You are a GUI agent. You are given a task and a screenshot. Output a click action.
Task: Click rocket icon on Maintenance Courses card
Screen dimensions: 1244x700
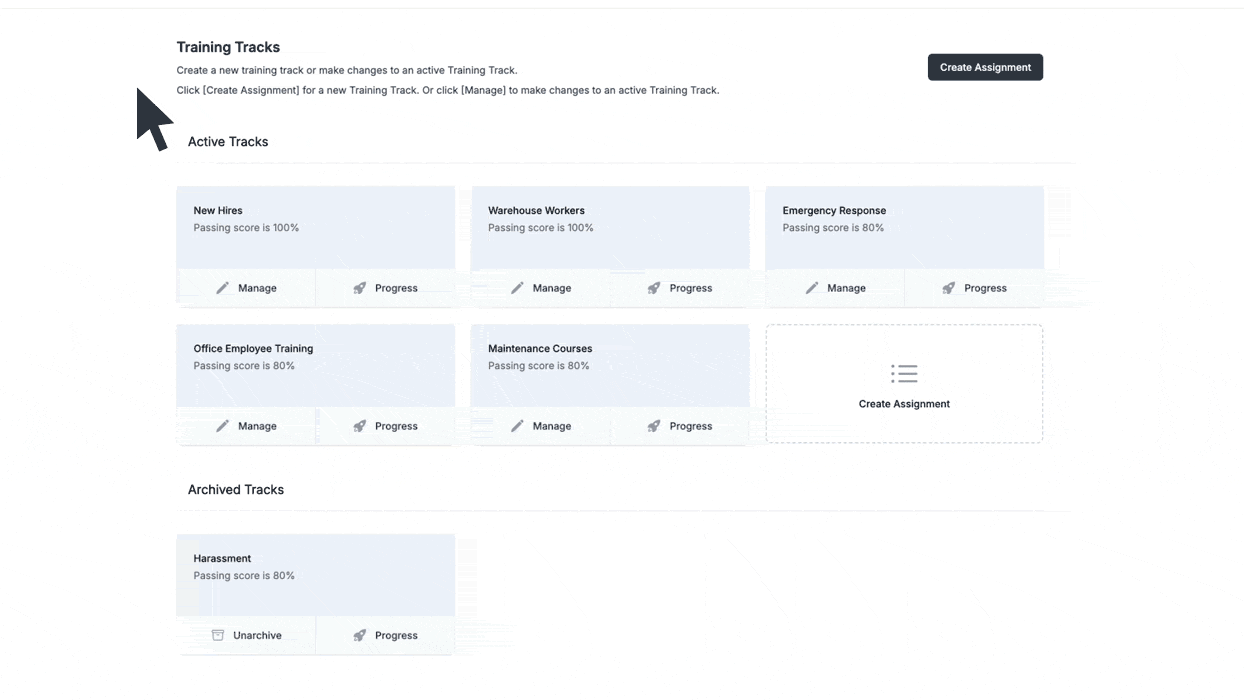654,426
